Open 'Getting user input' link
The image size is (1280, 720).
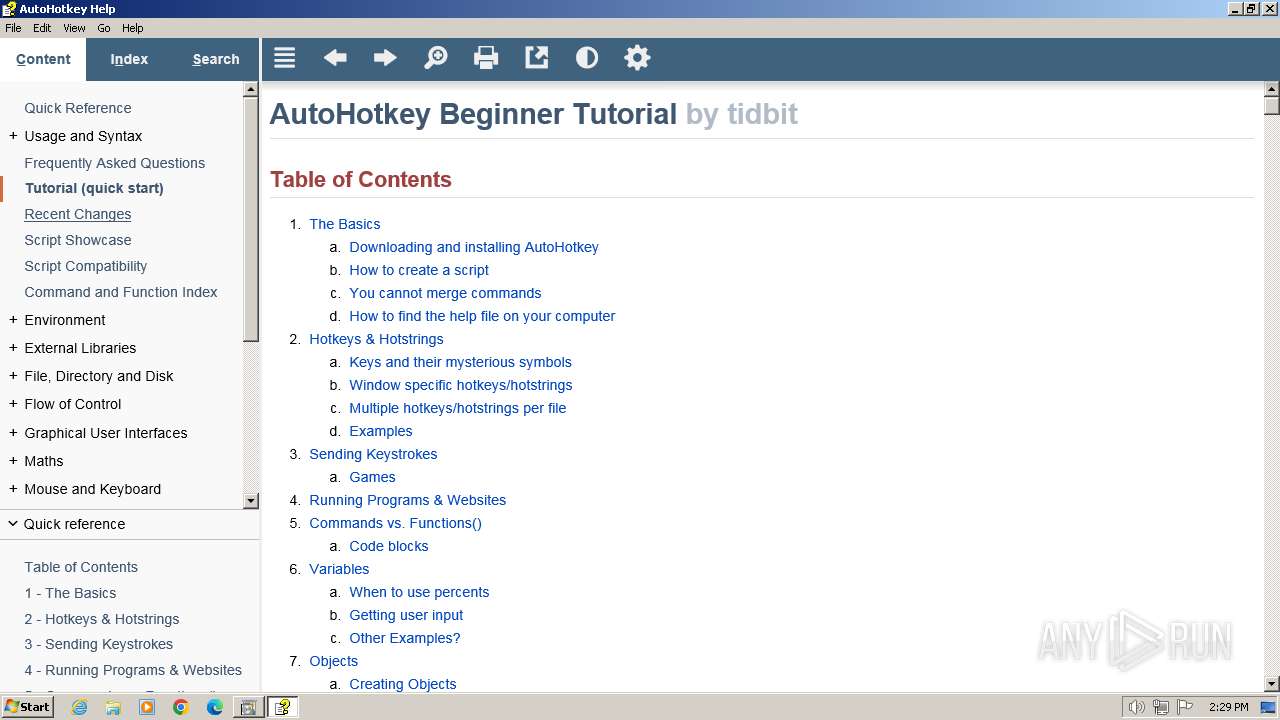click(406, 615)
